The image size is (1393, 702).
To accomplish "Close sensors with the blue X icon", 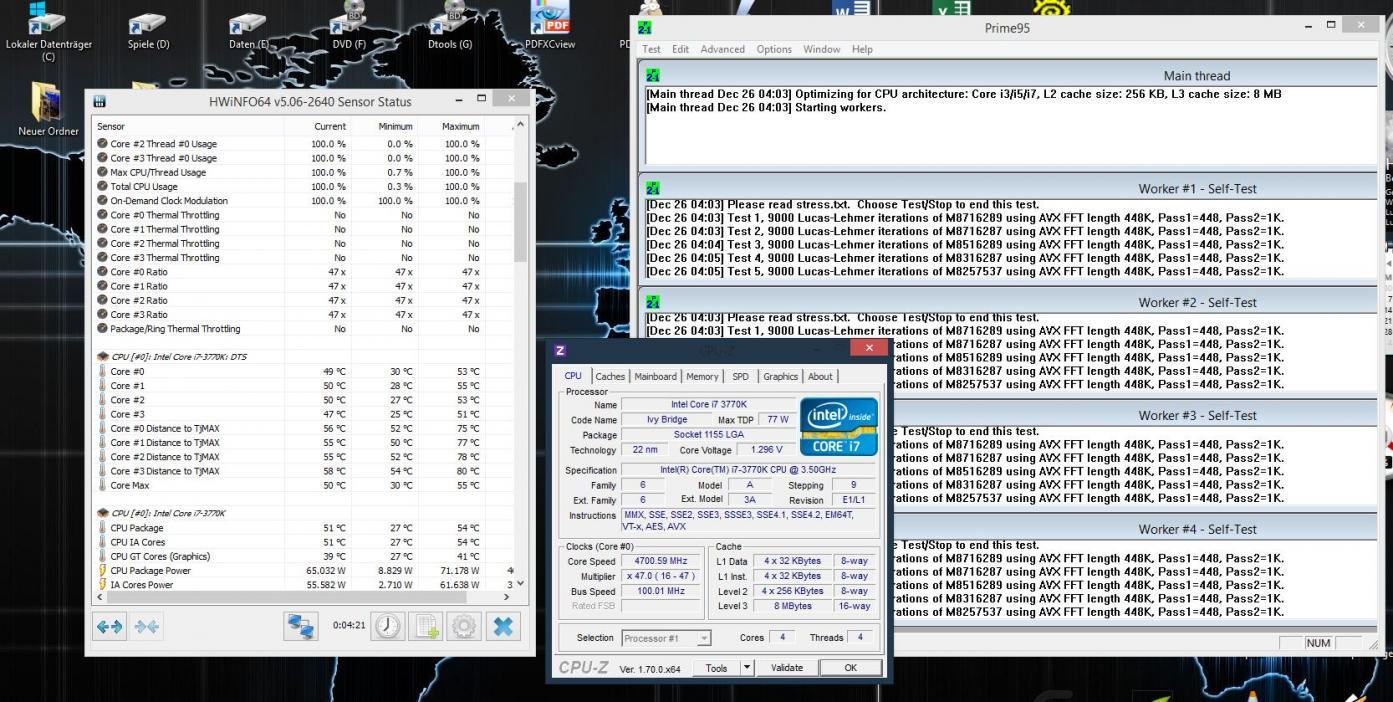I will point(504,626).
